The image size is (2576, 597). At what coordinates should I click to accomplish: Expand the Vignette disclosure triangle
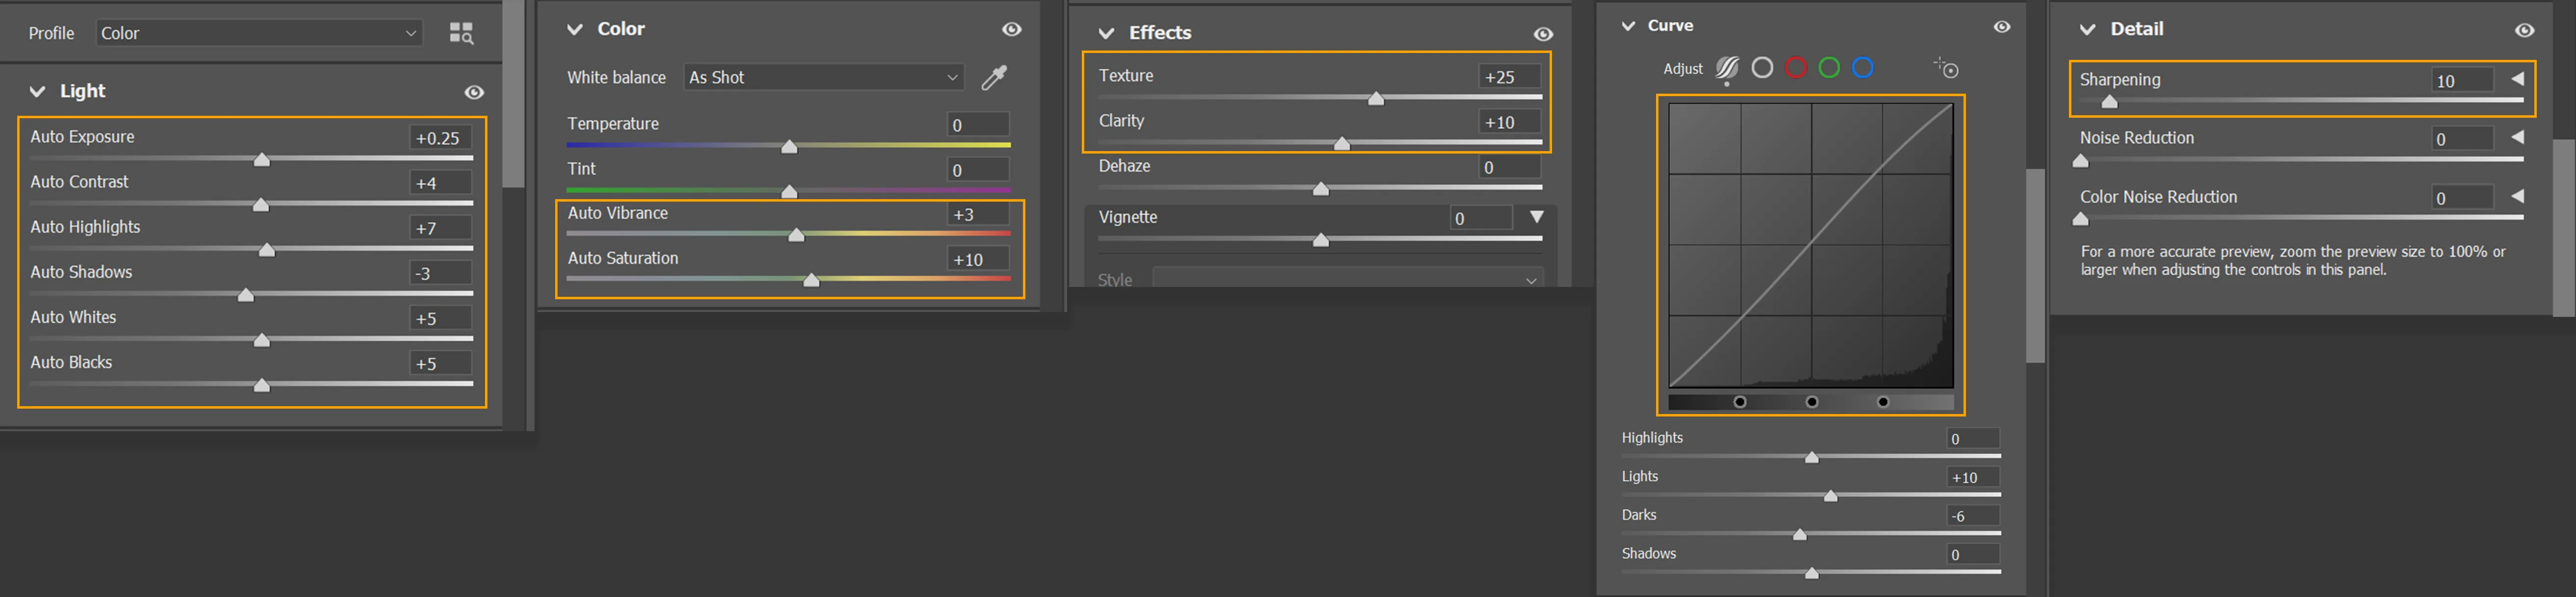(x=1537, y=217)
